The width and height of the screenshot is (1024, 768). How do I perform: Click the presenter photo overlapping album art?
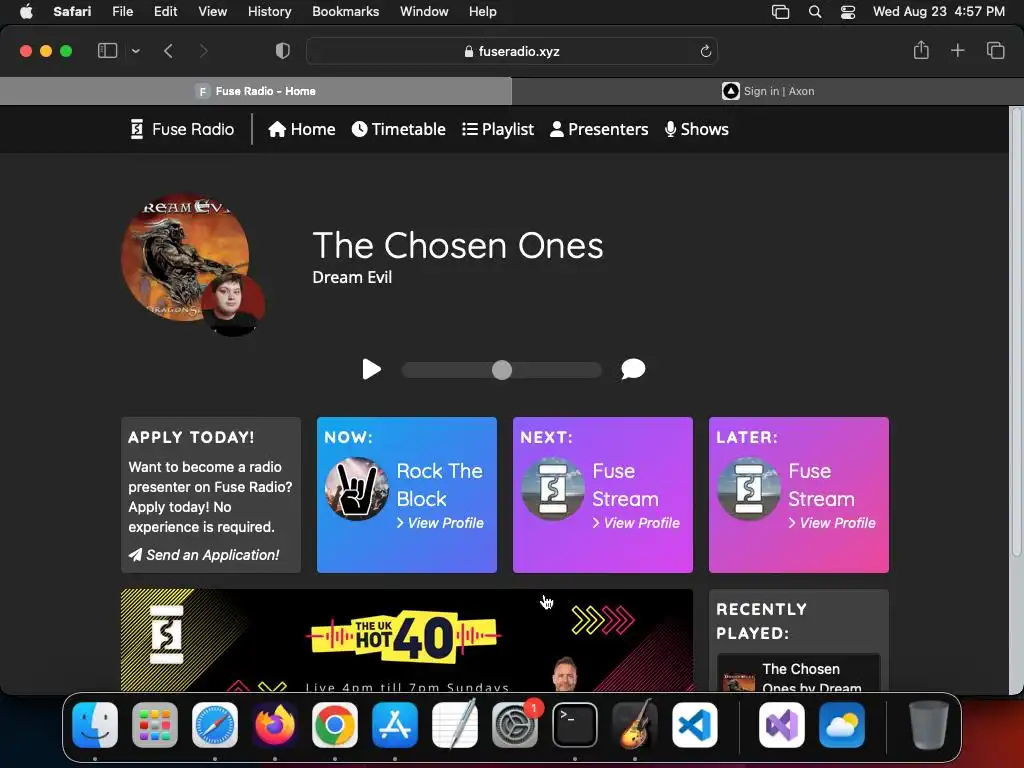click(x=233, y=305)
